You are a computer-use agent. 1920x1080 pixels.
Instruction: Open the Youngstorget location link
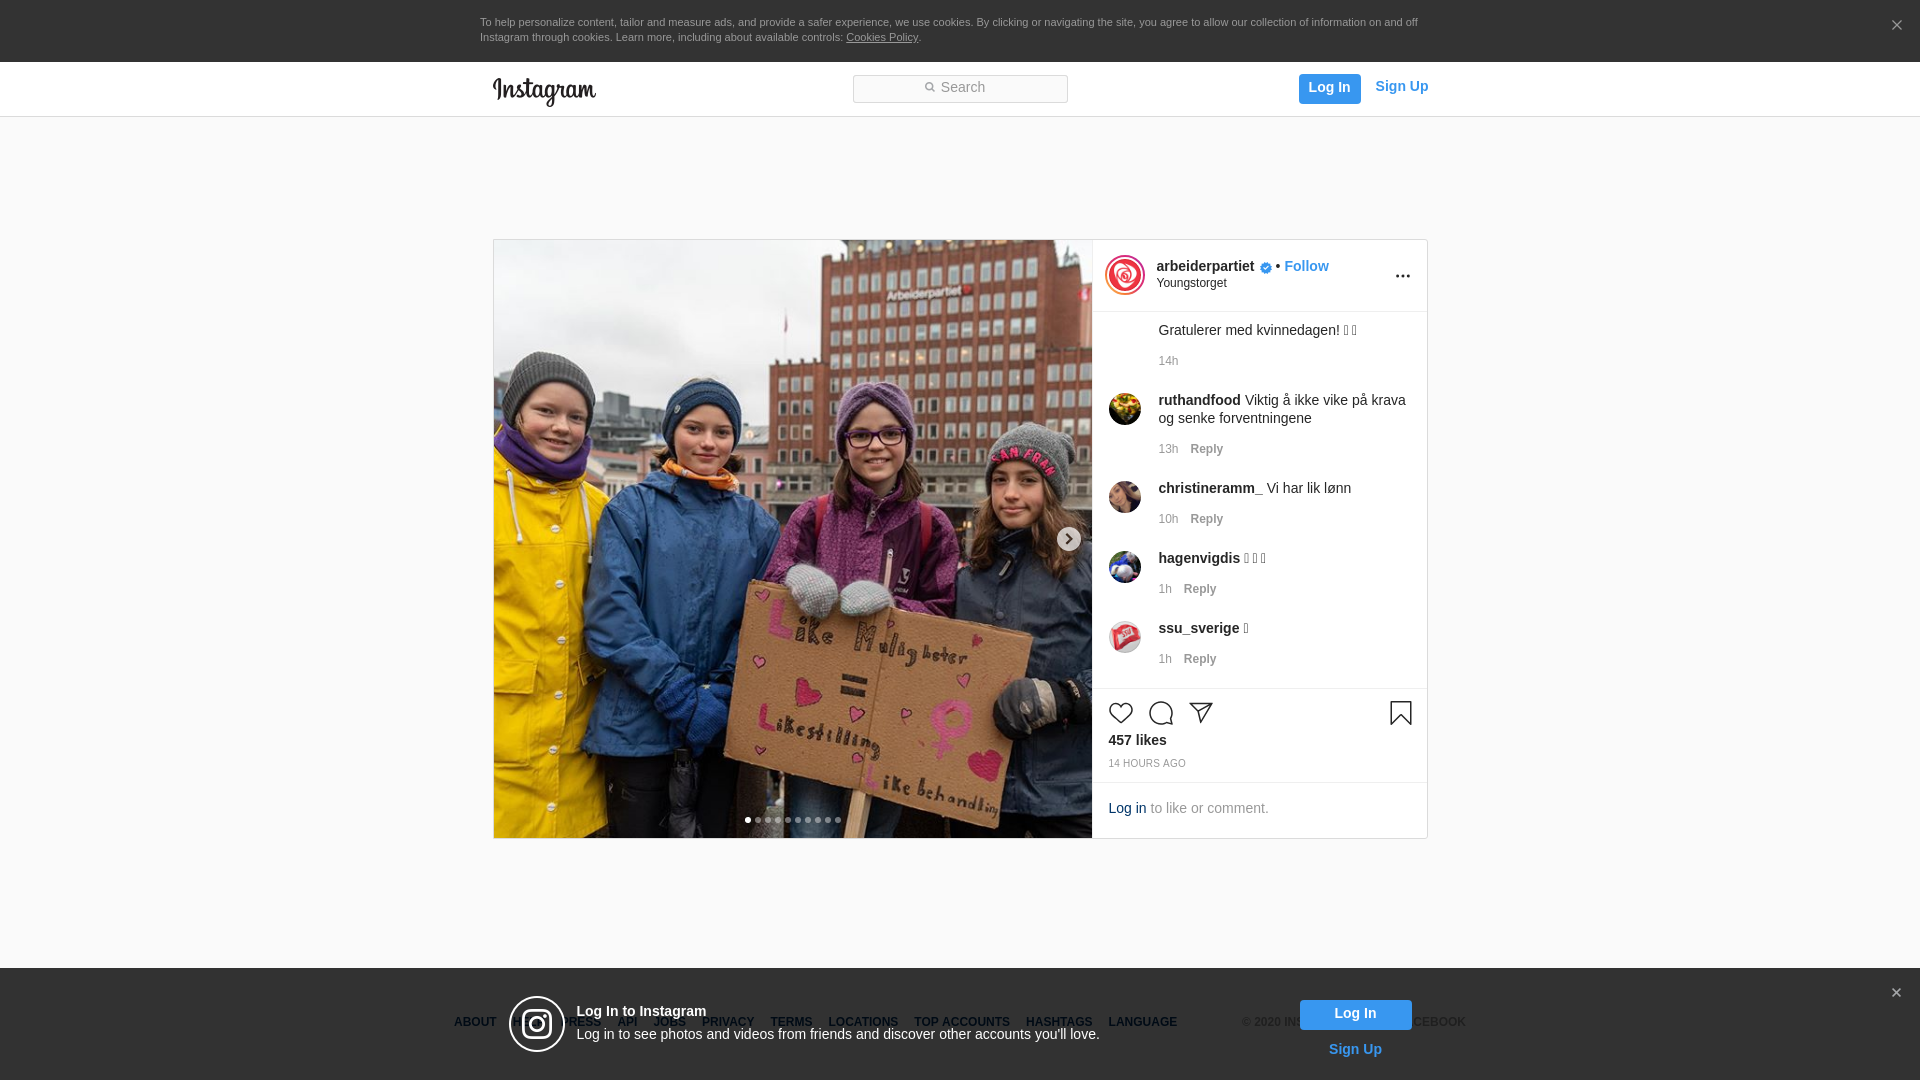tap(1192, 283)
